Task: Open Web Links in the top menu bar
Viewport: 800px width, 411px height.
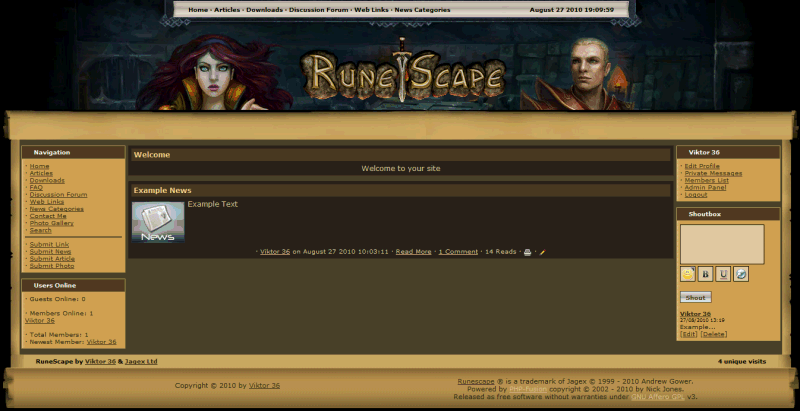Action: (x=371, y=10)
